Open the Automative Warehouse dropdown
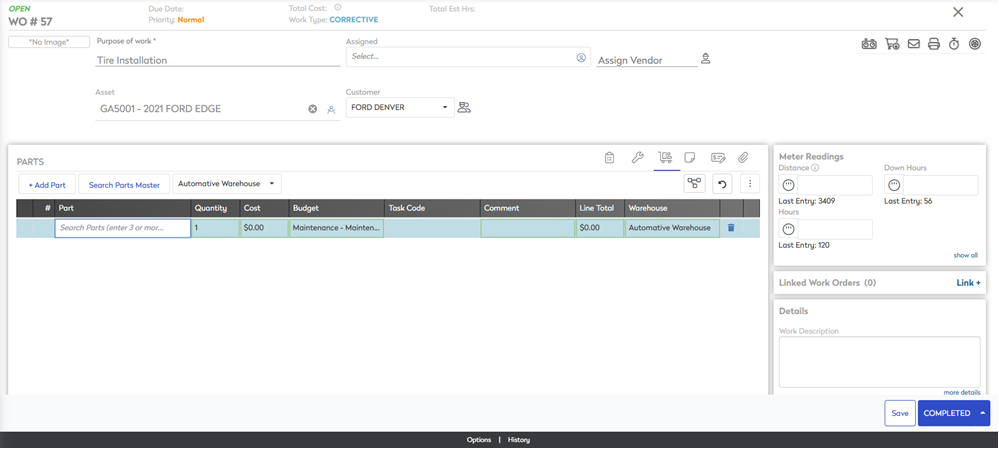 click(x=227, y=184)
